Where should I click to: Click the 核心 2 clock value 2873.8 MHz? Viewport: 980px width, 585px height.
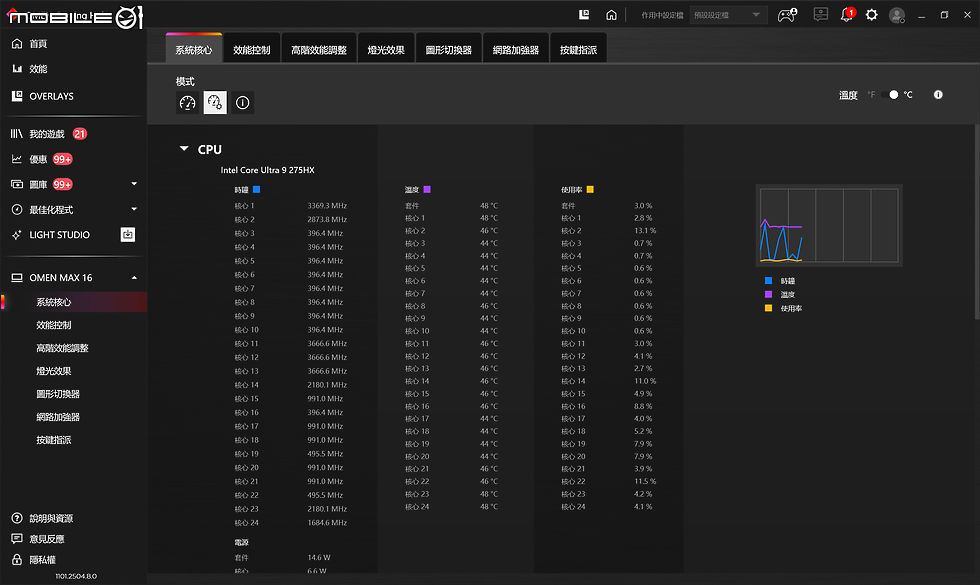[x=327, y=219]
